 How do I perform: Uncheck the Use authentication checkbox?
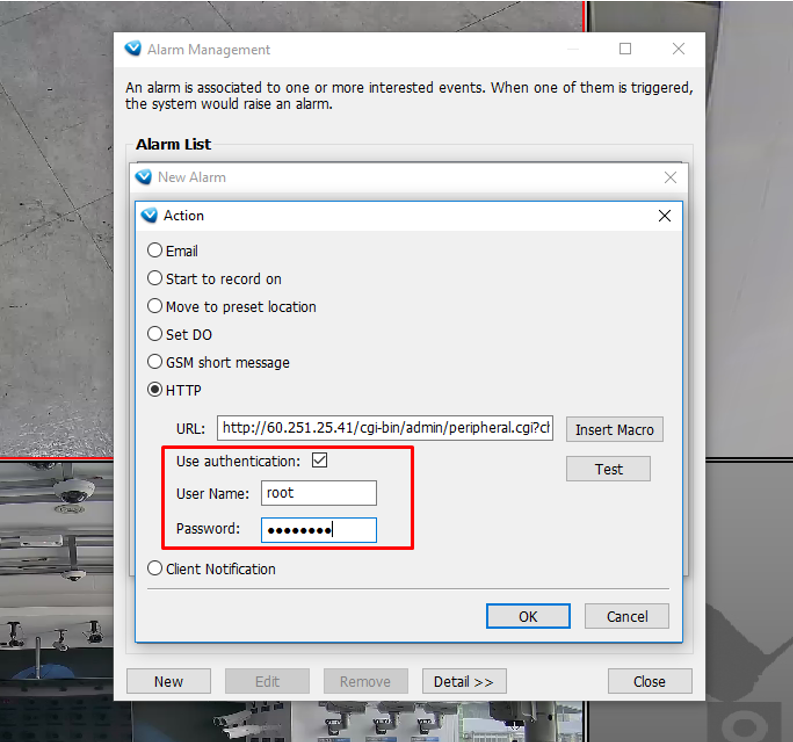320,461
